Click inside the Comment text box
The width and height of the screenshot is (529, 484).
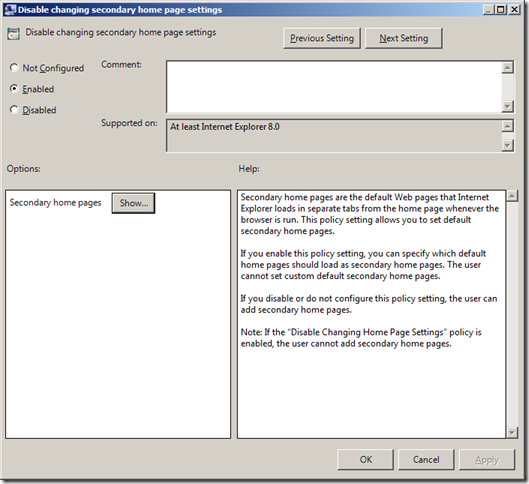point(334,87)
